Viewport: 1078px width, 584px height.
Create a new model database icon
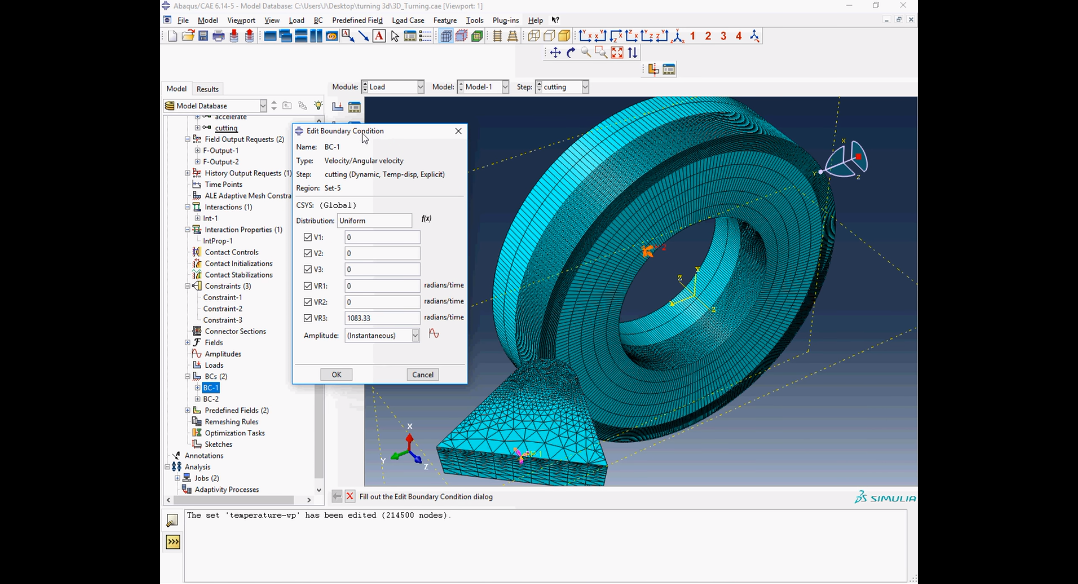[173, 36]
